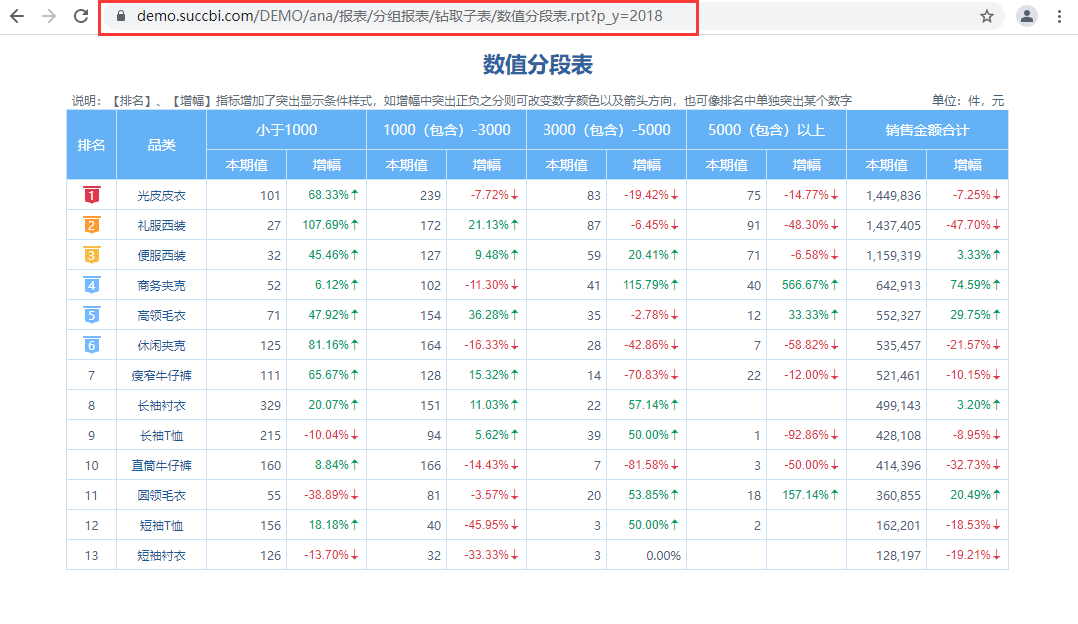Click rank 3 yellow badge icon

coord(91,255)
